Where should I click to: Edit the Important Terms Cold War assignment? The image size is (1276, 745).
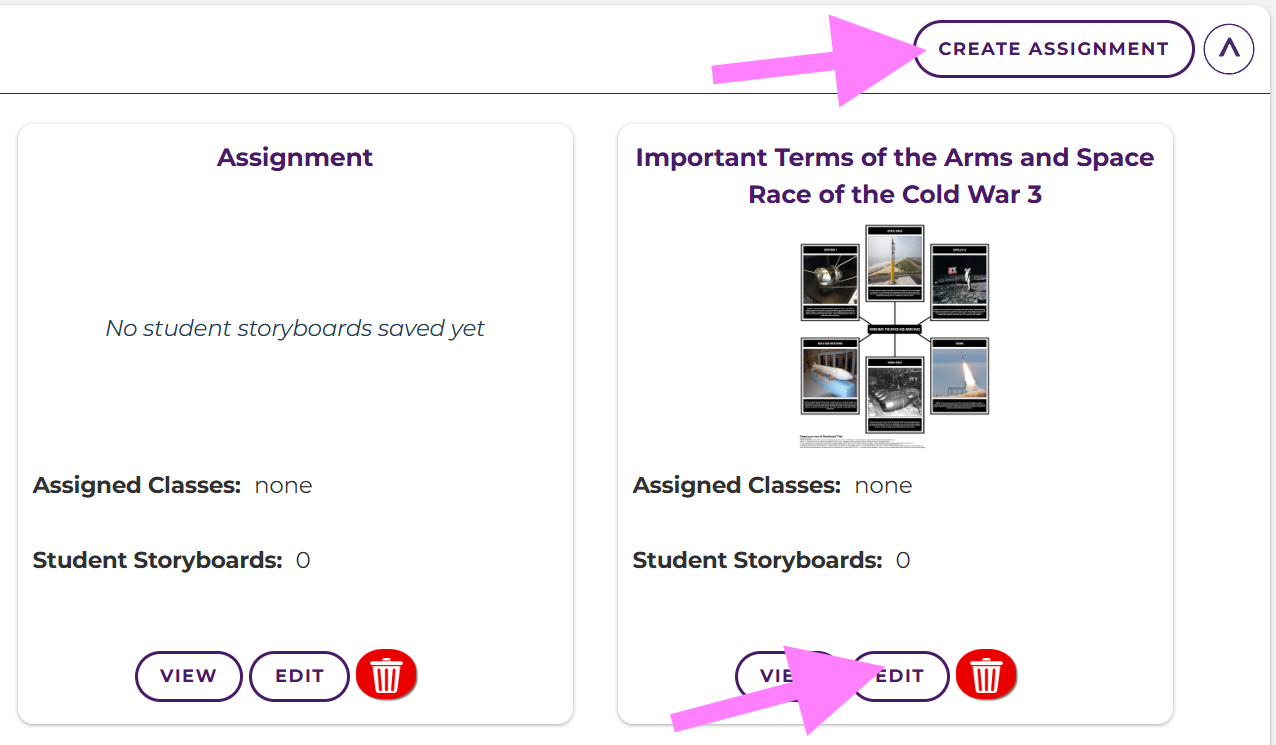pos(905,676)
